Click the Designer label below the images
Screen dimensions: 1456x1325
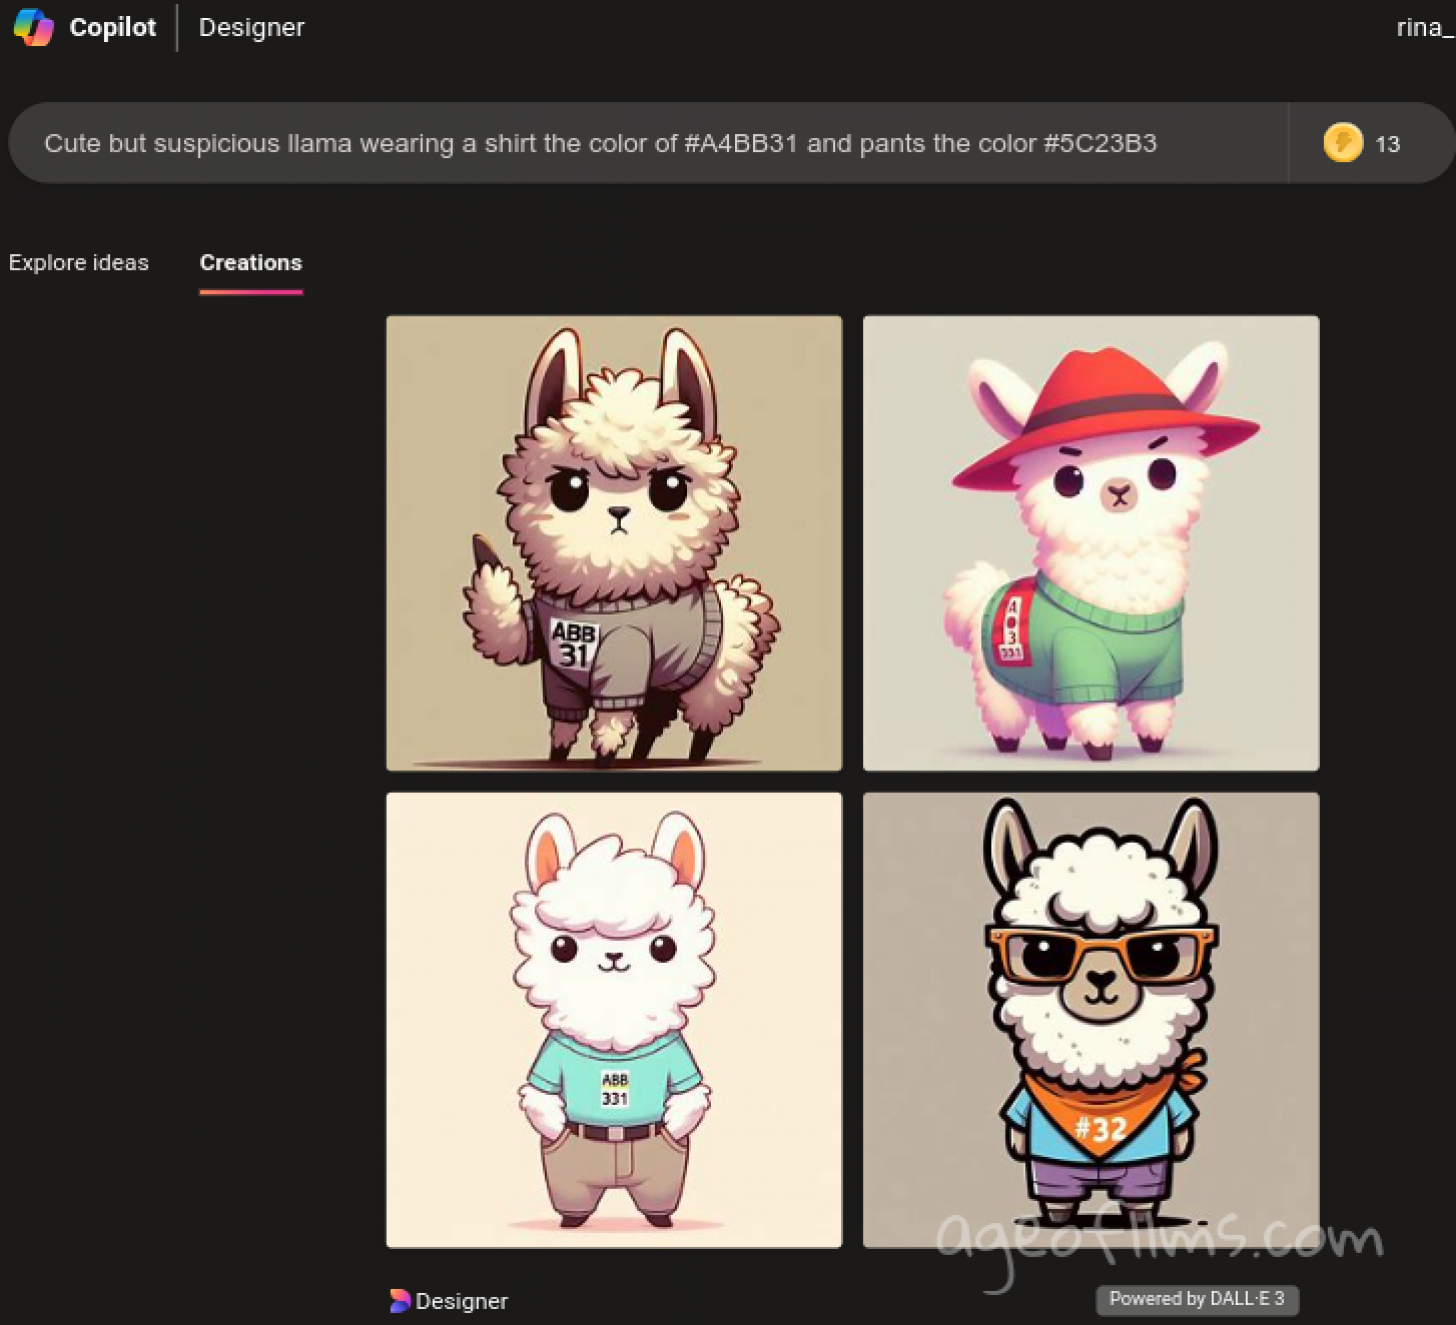pos(461,1301)
